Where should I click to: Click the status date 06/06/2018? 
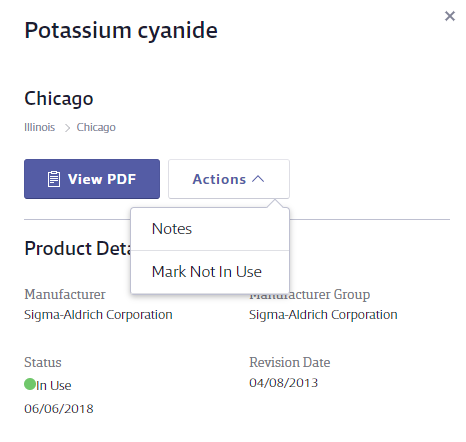(x=59, y=409)
